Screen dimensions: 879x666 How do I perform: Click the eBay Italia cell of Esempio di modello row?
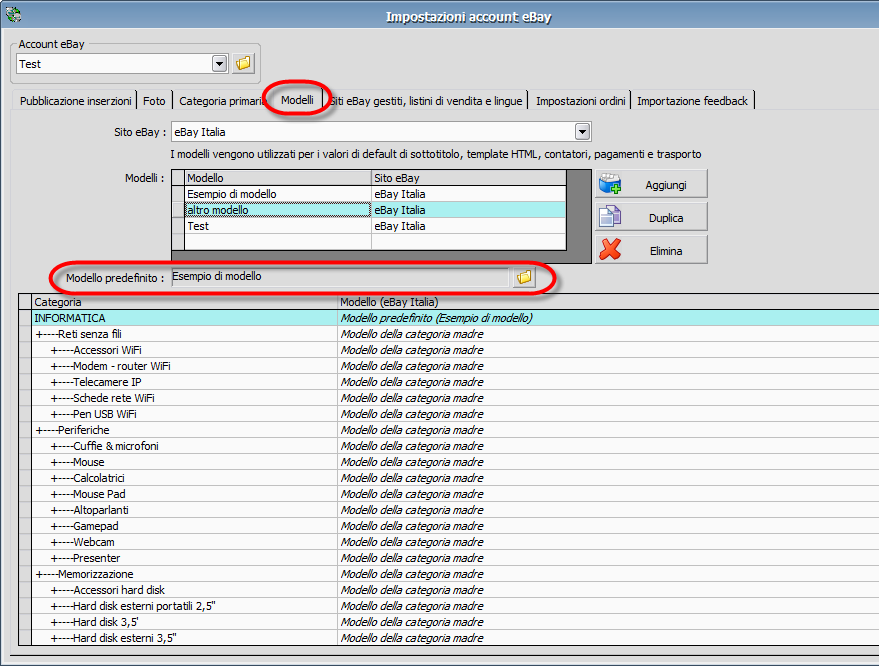pyautogui.click(x=469, y=194)
